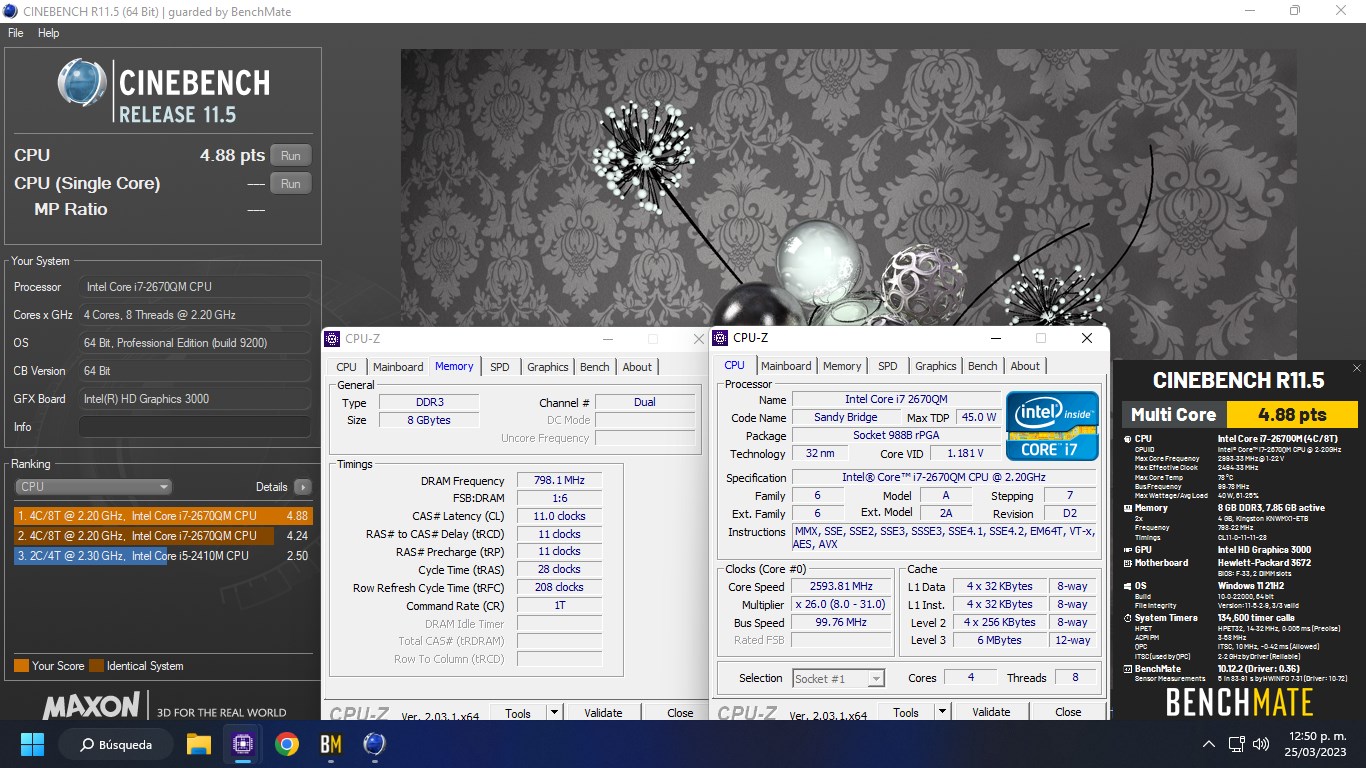Click the Cinebench sphere logo icon
The image size is (1366, 768).
(x=82, y=83)
